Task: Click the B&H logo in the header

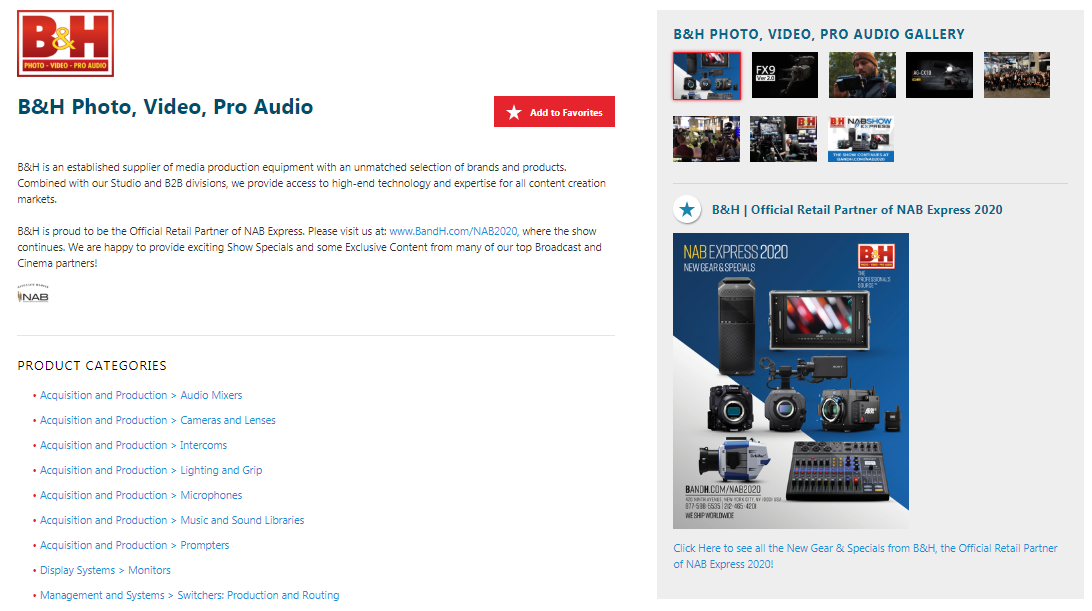Action: point(65,43)
